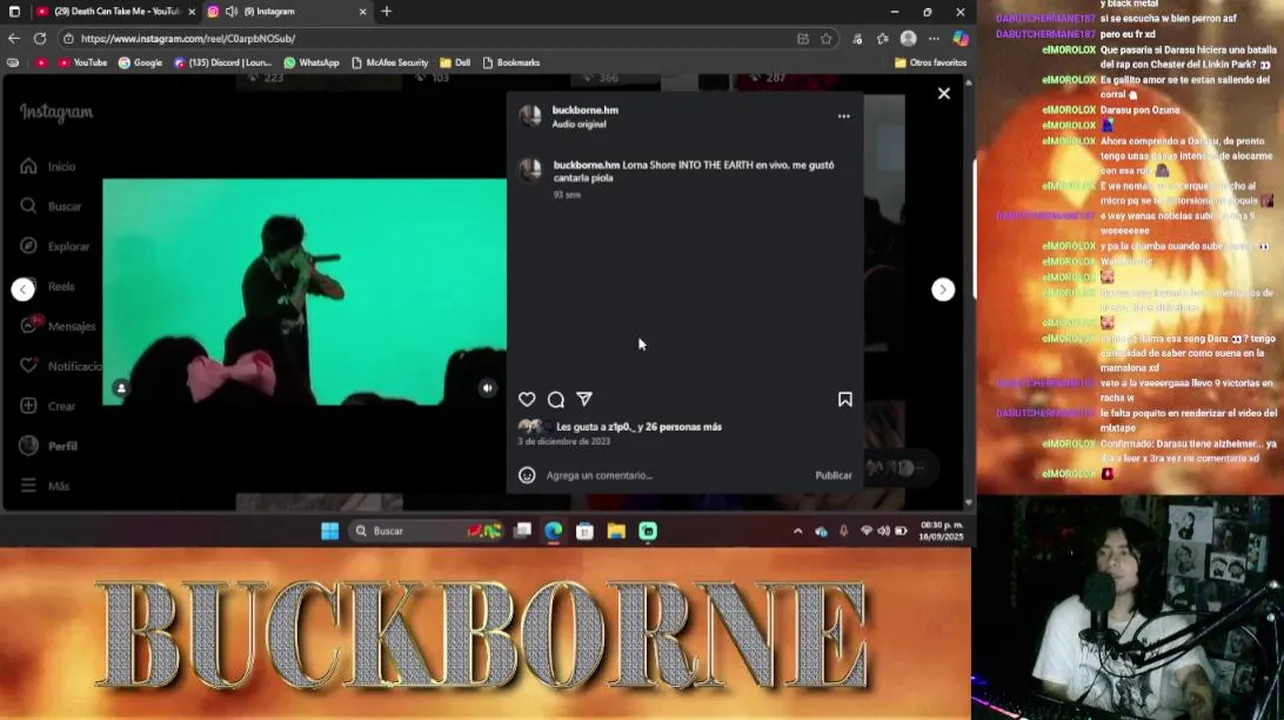The width and height of the screenshot is (1284, 720).
Task: Go back with the browser back arrow
Action: [x=14, y=38]
